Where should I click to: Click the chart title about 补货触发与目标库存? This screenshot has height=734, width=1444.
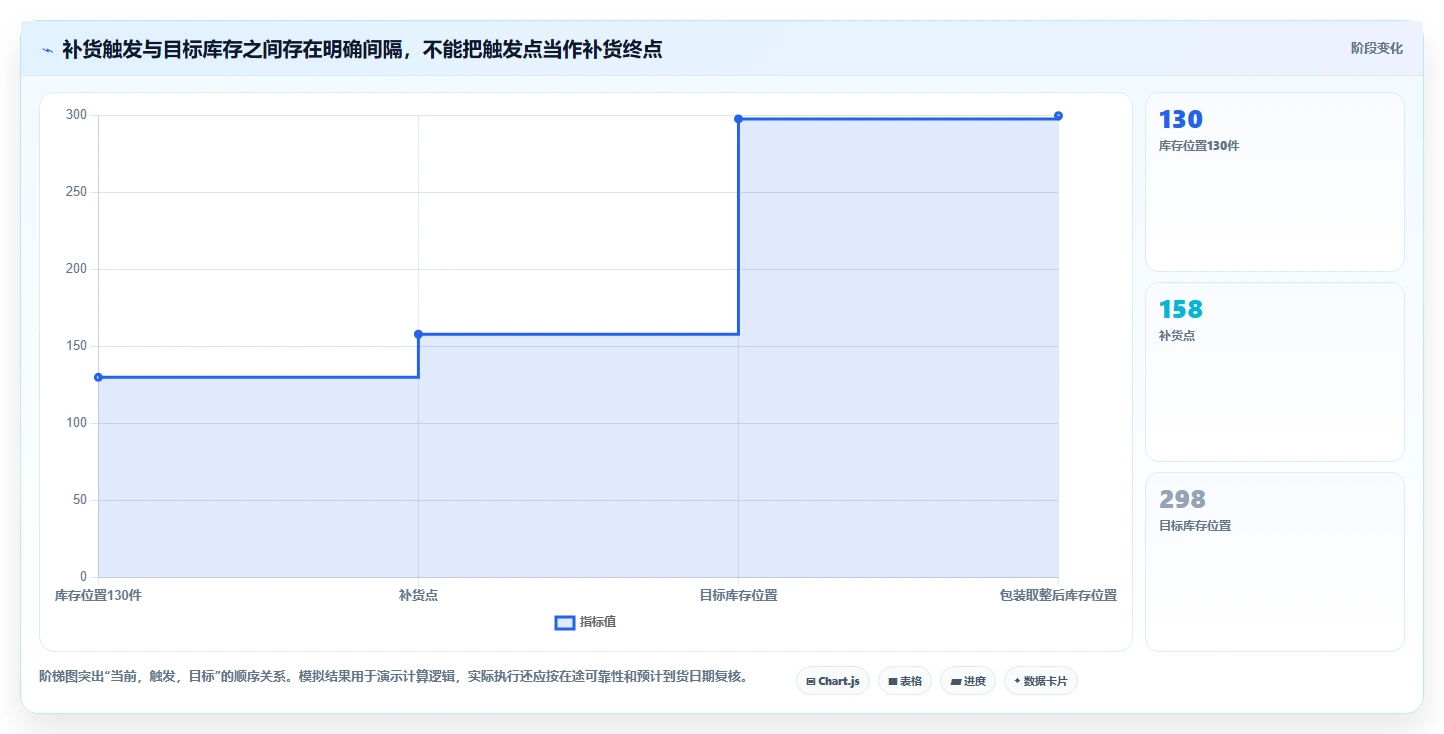(x=362, y=49)
